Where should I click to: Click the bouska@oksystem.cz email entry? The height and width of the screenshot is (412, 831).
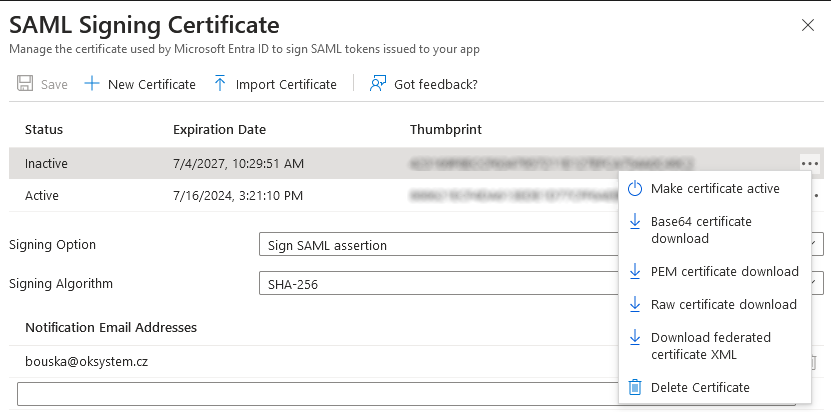click(86, 362)
